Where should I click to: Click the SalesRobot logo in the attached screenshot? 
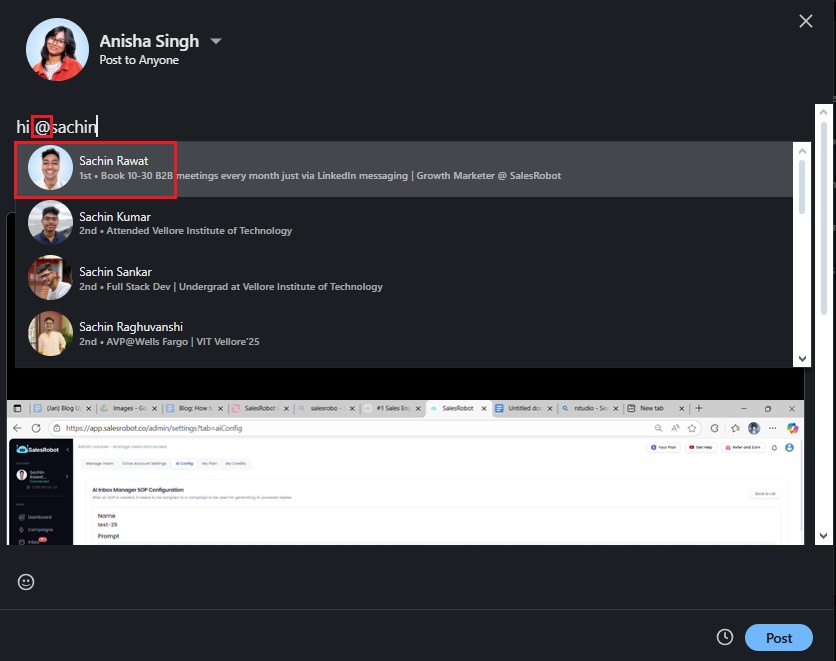click(x=38, y=449)
